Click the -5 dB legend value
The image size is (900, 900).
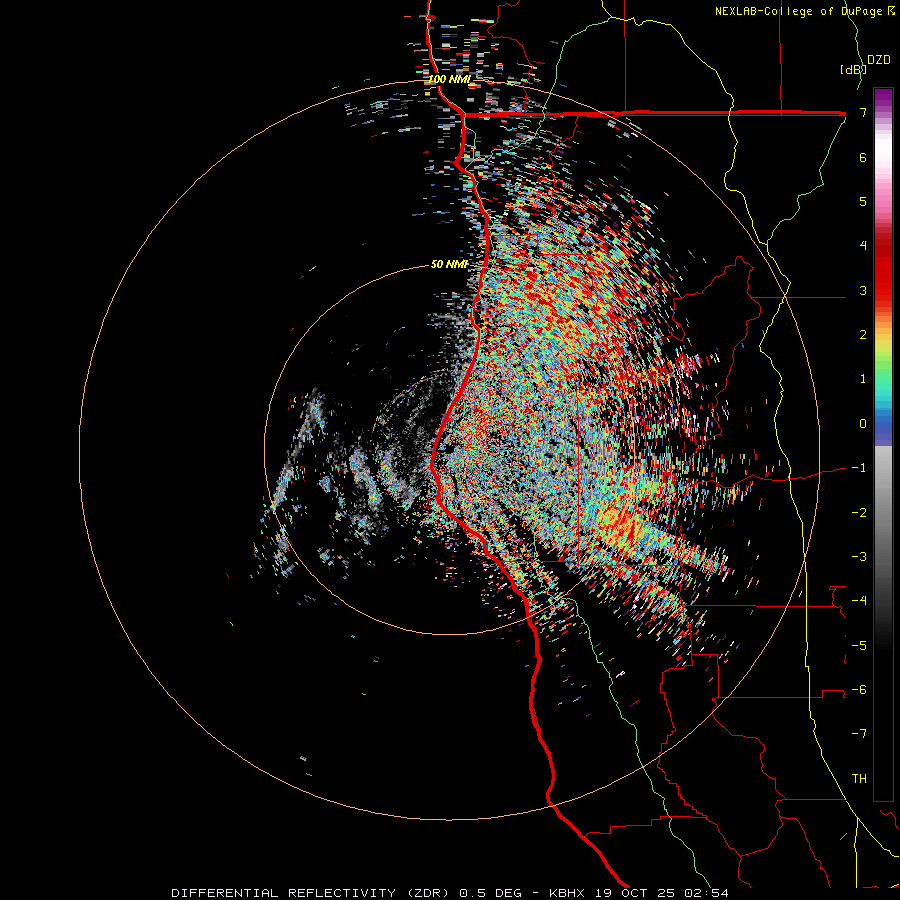pos(859,645)
